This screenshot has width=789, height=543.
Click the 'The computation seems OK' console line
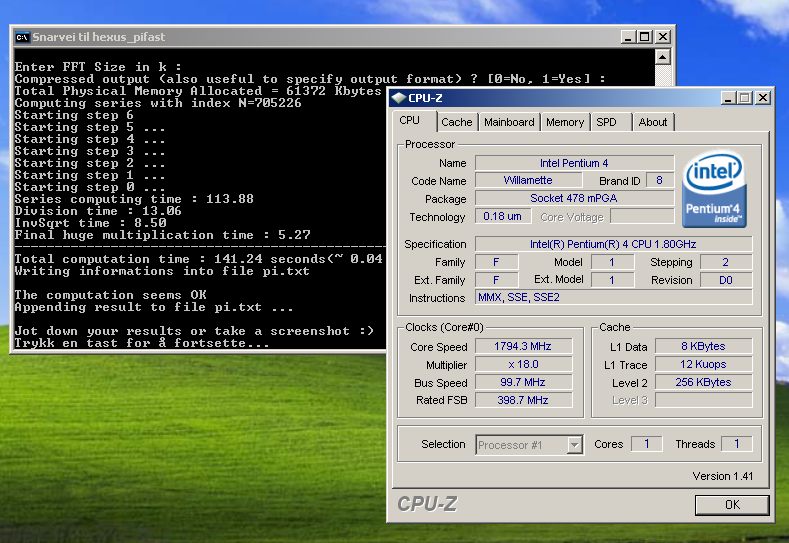click(x=111, y=295)
